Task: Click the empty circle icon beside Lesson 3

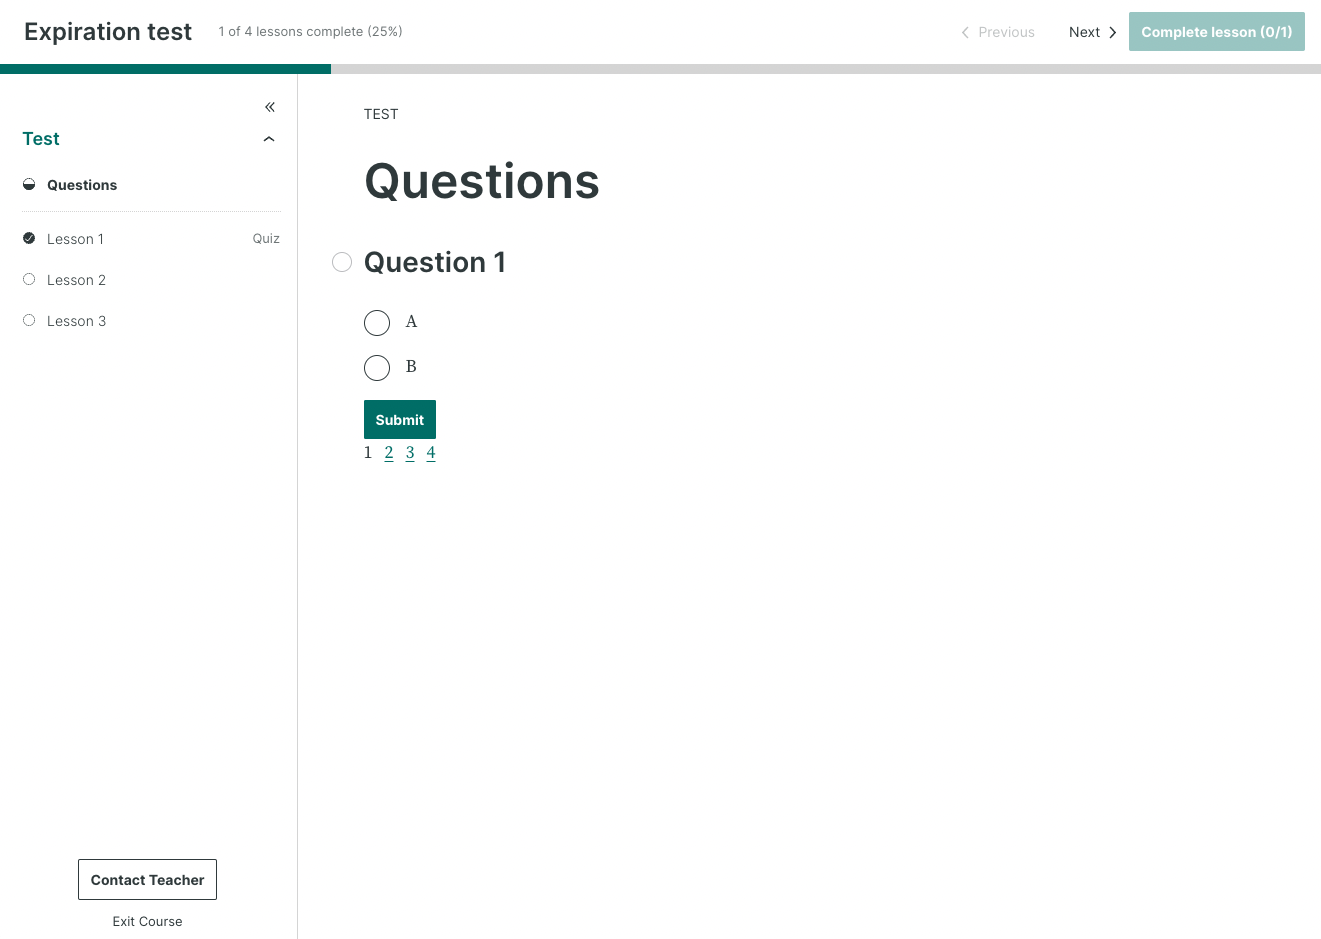Action: click(x=29, y=320)
